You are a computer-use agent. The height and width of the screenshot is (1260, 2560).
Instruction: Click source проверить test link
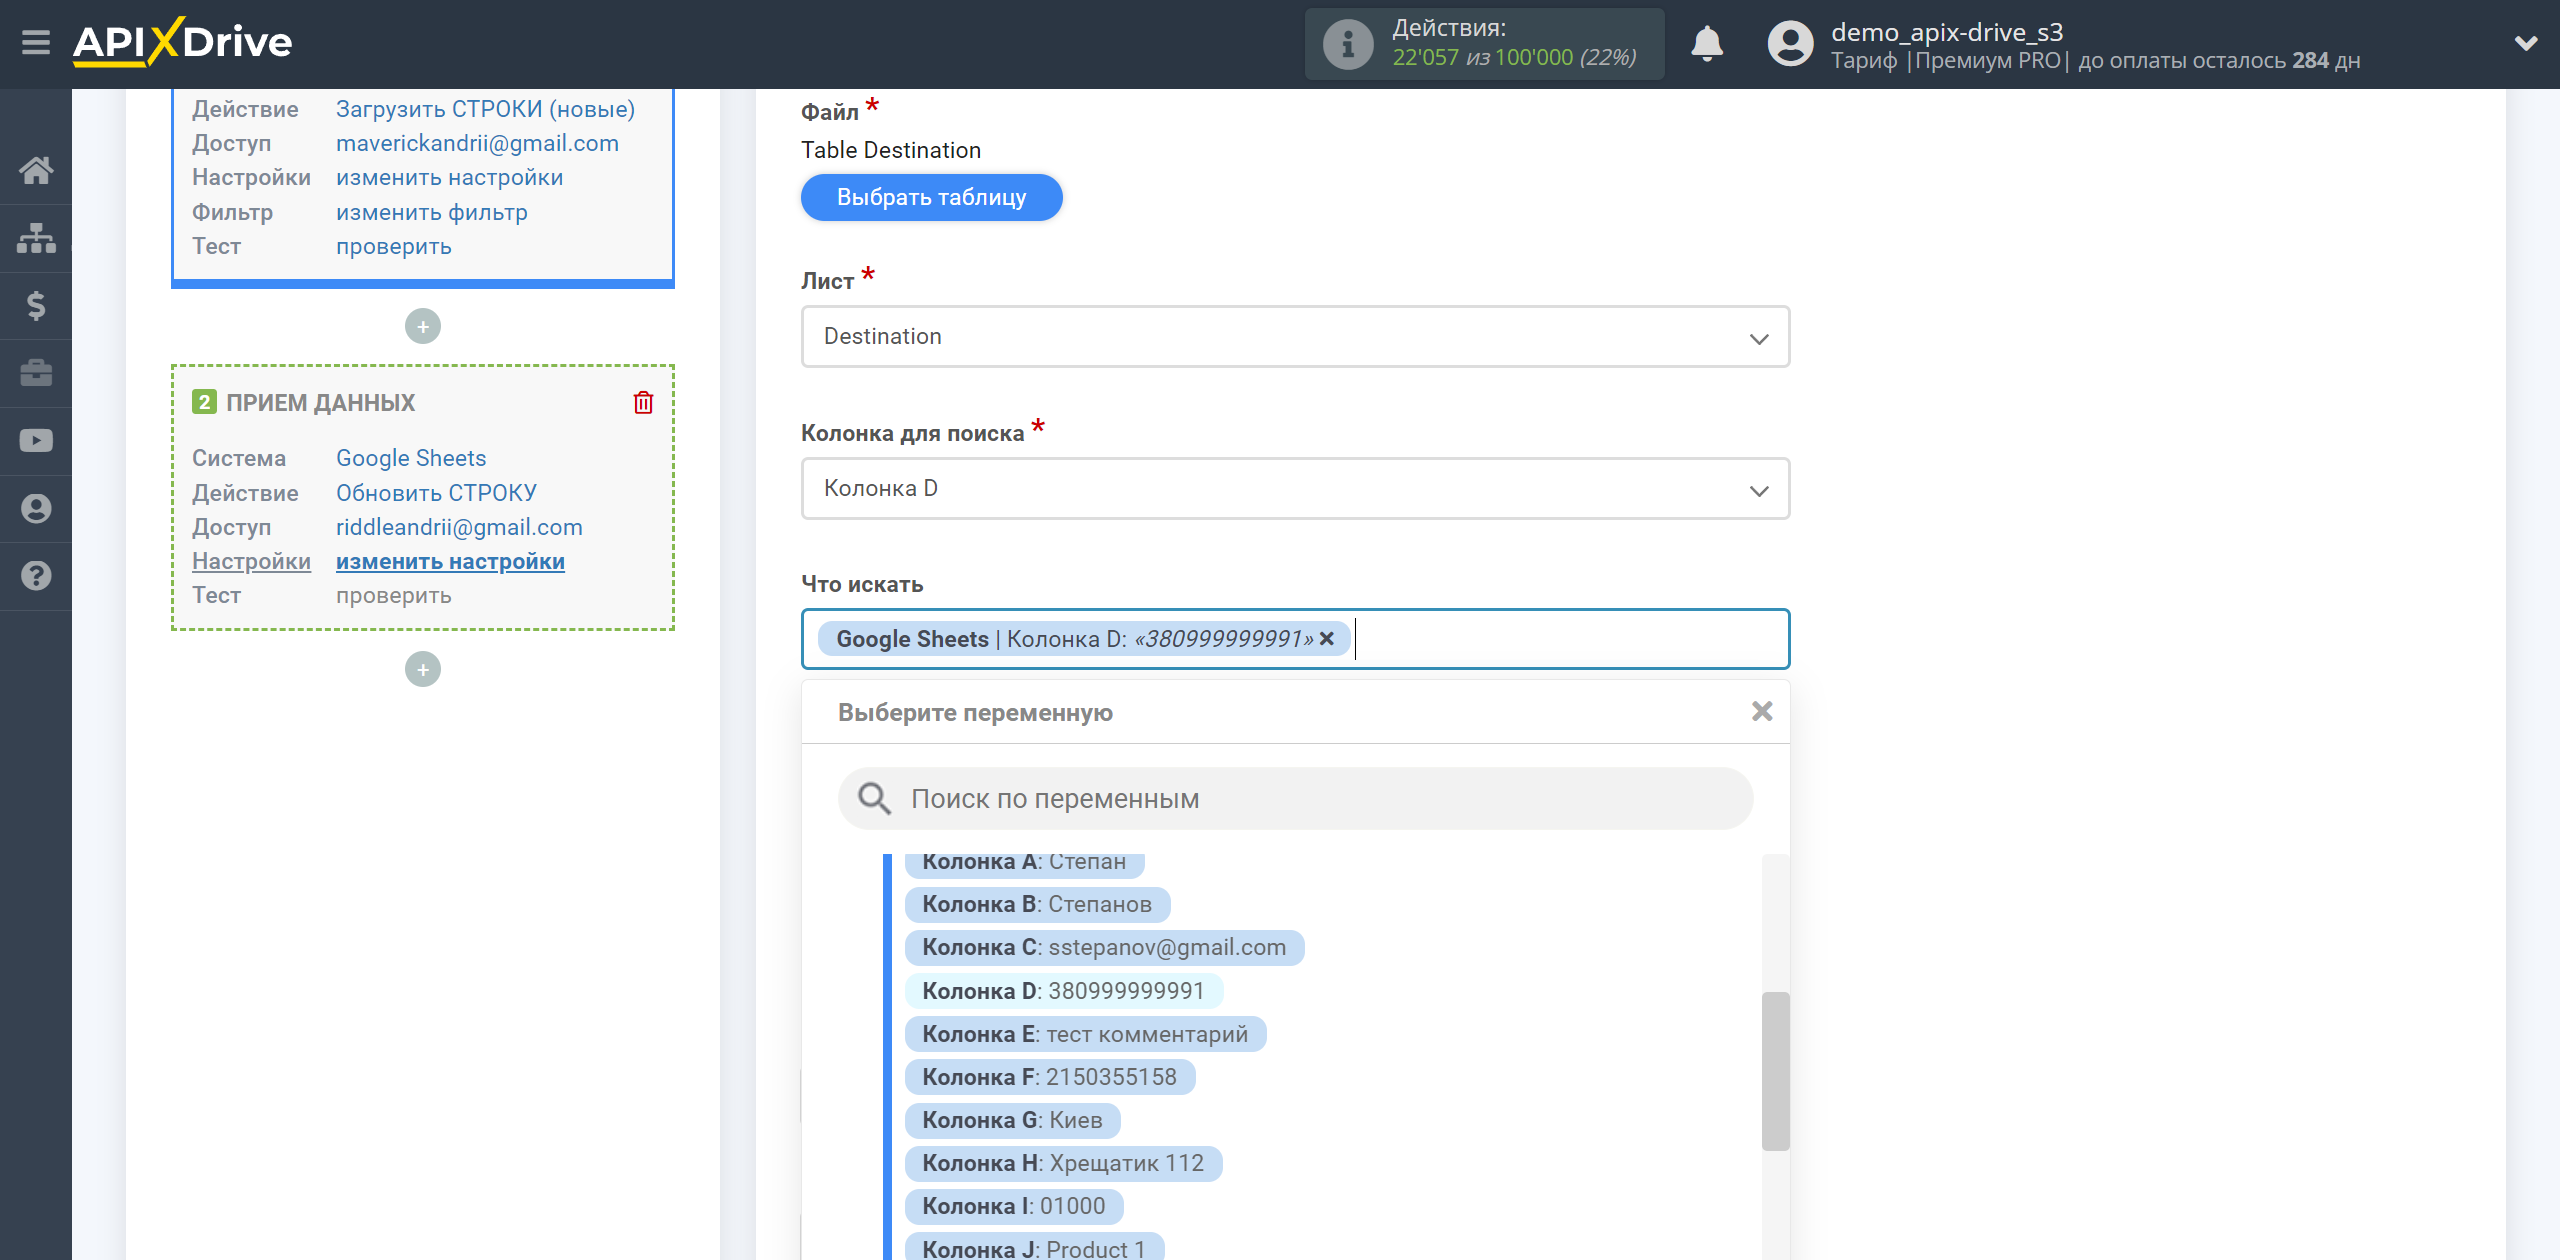(x=393, y=246)
